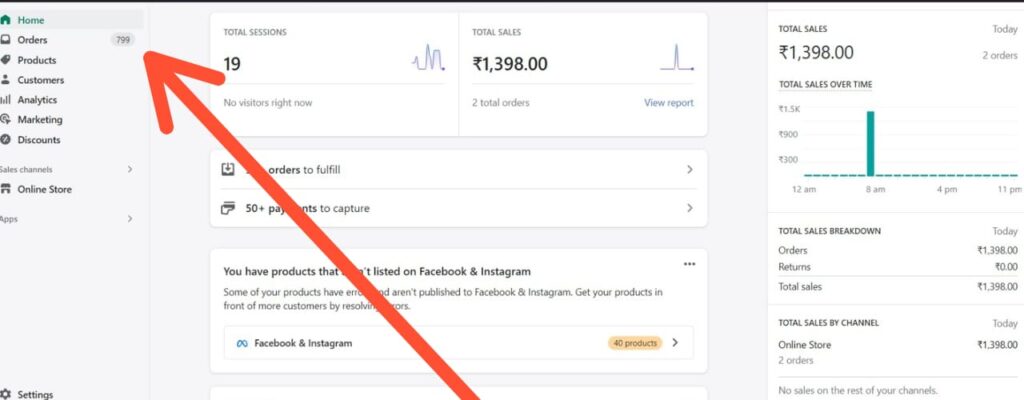1024x400 pixels.
Task: Click the Discounts badge icon
Action: tap(6, 140)
